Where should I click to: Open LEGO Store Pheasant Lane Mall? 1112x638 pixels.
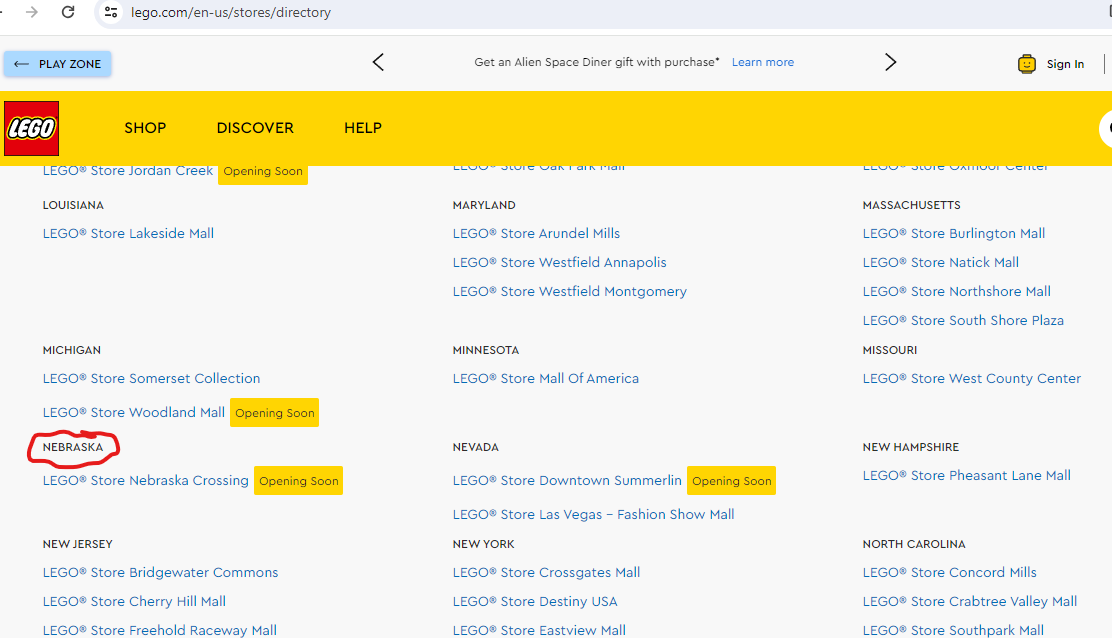click(x=967, y=476)
